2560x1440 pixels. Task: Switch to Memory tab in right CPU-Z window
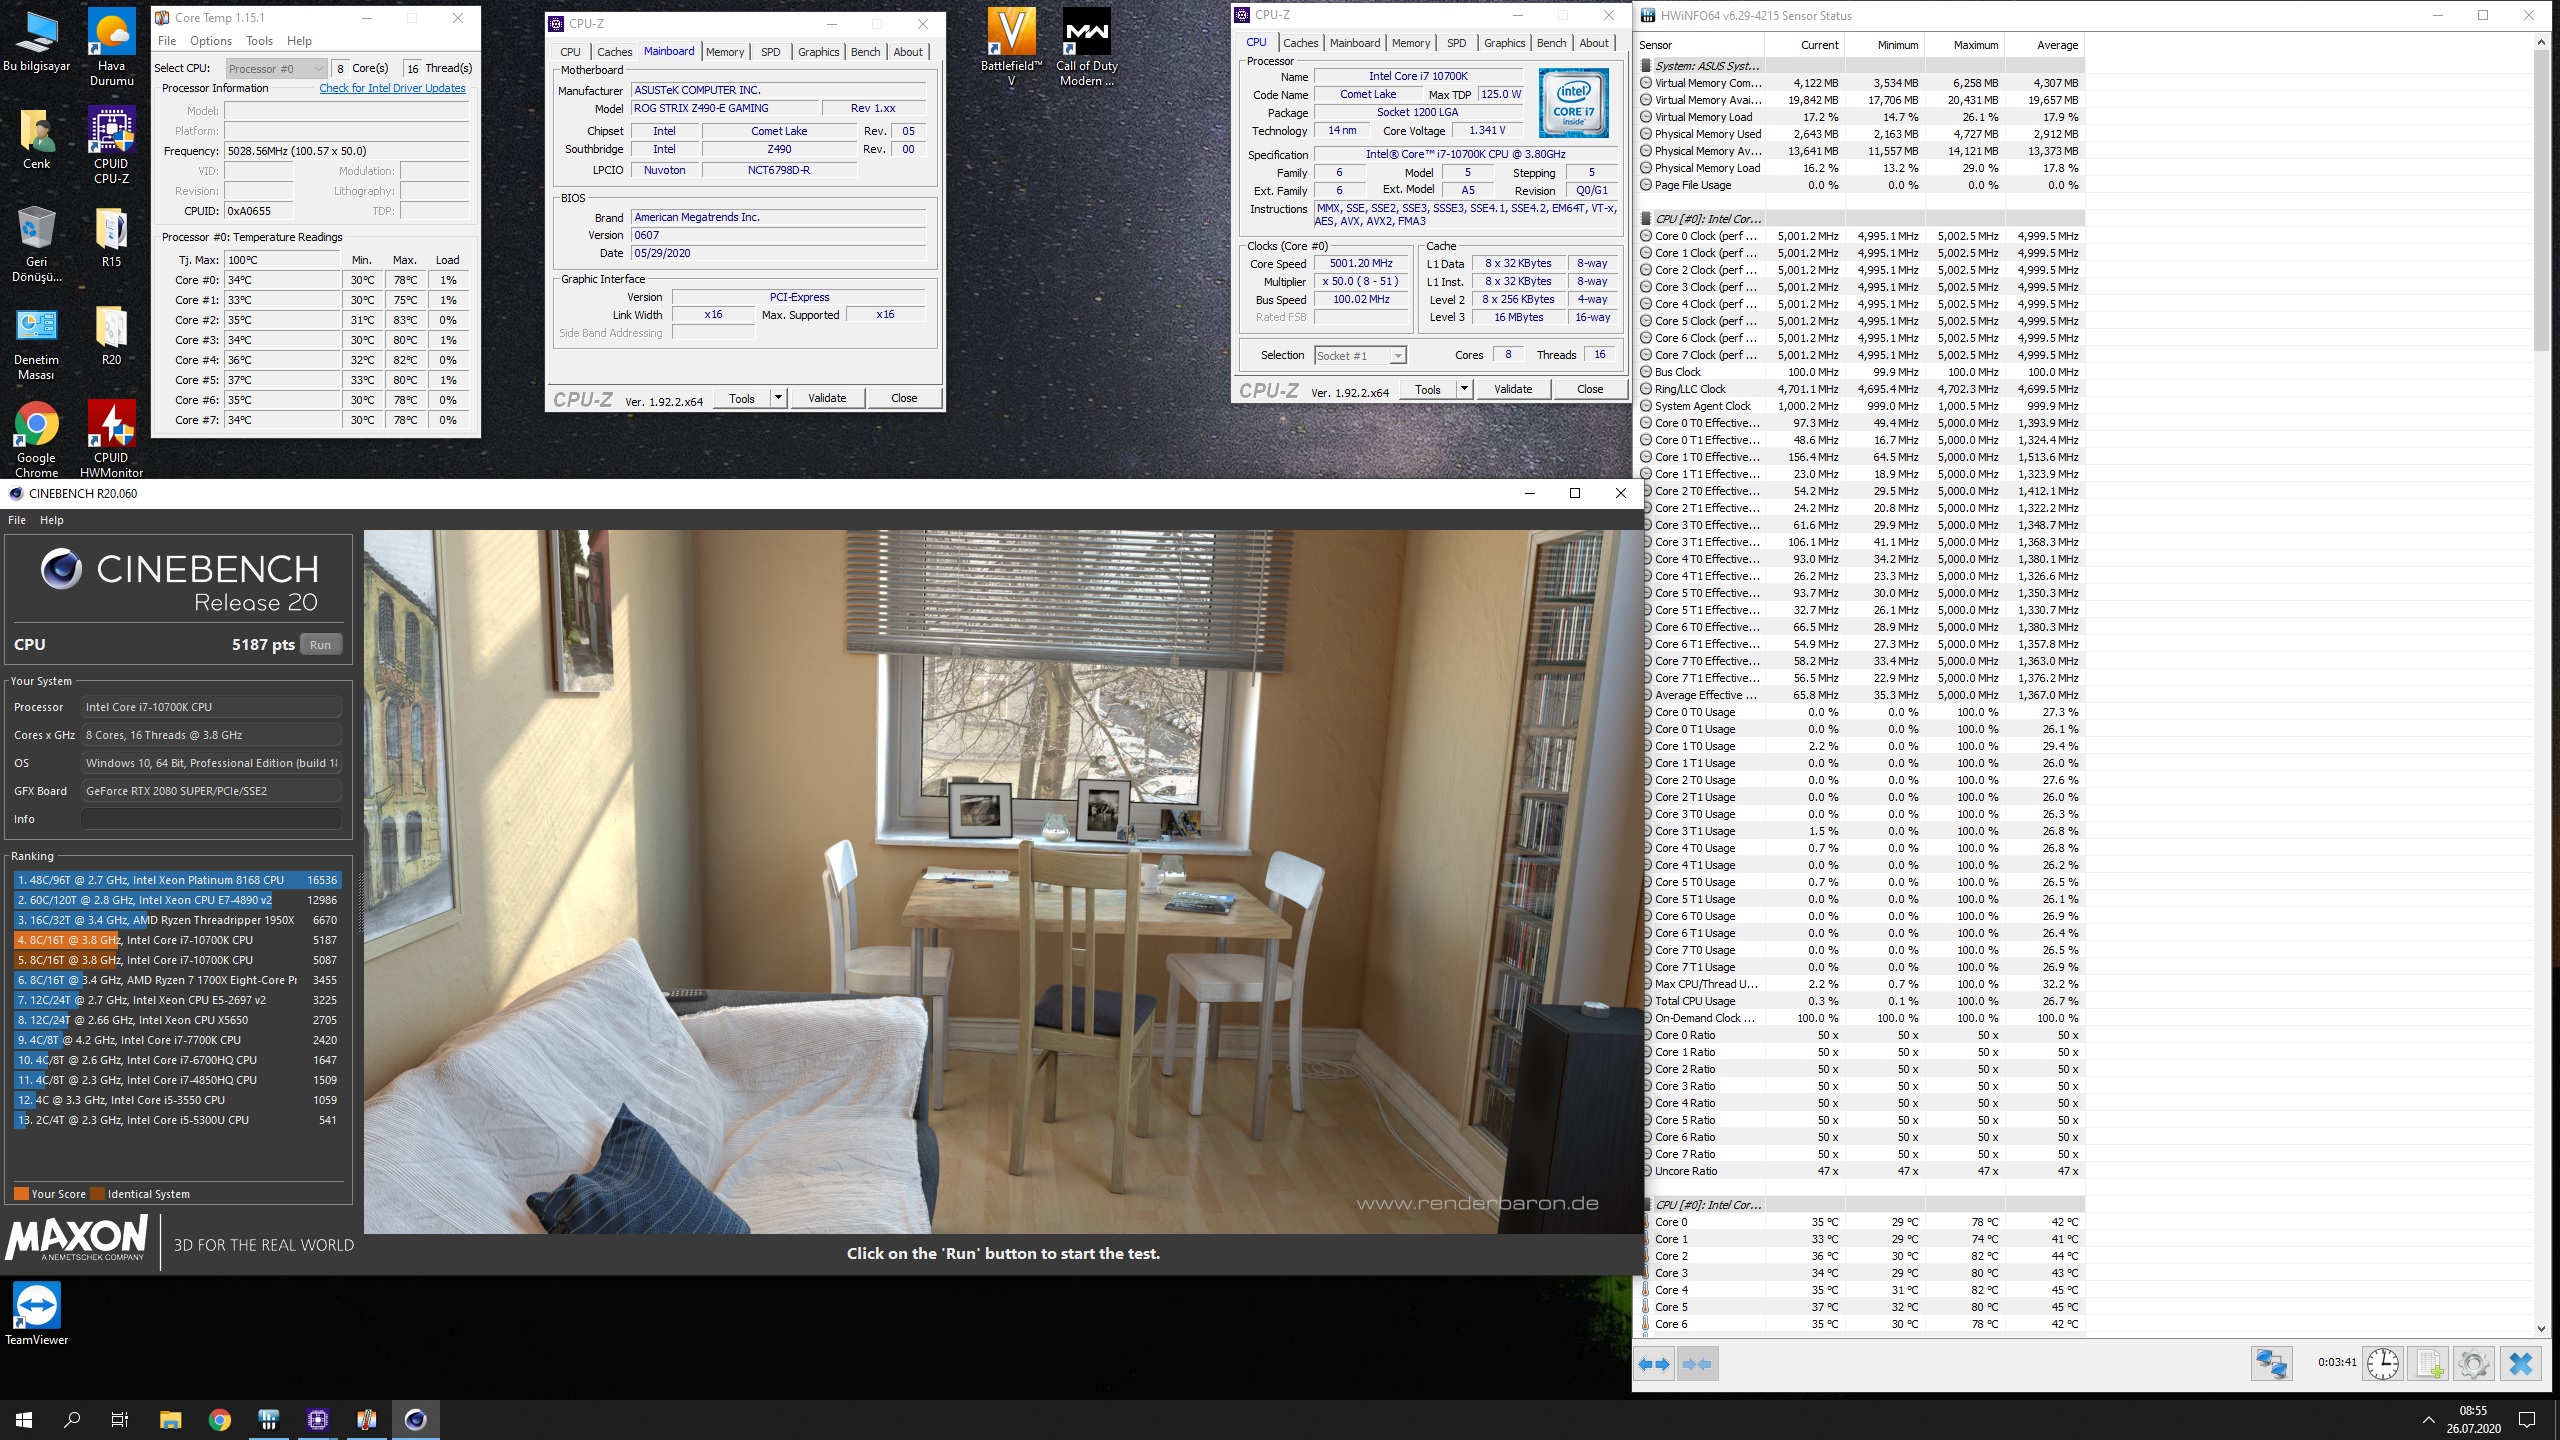pos(1410,43)
